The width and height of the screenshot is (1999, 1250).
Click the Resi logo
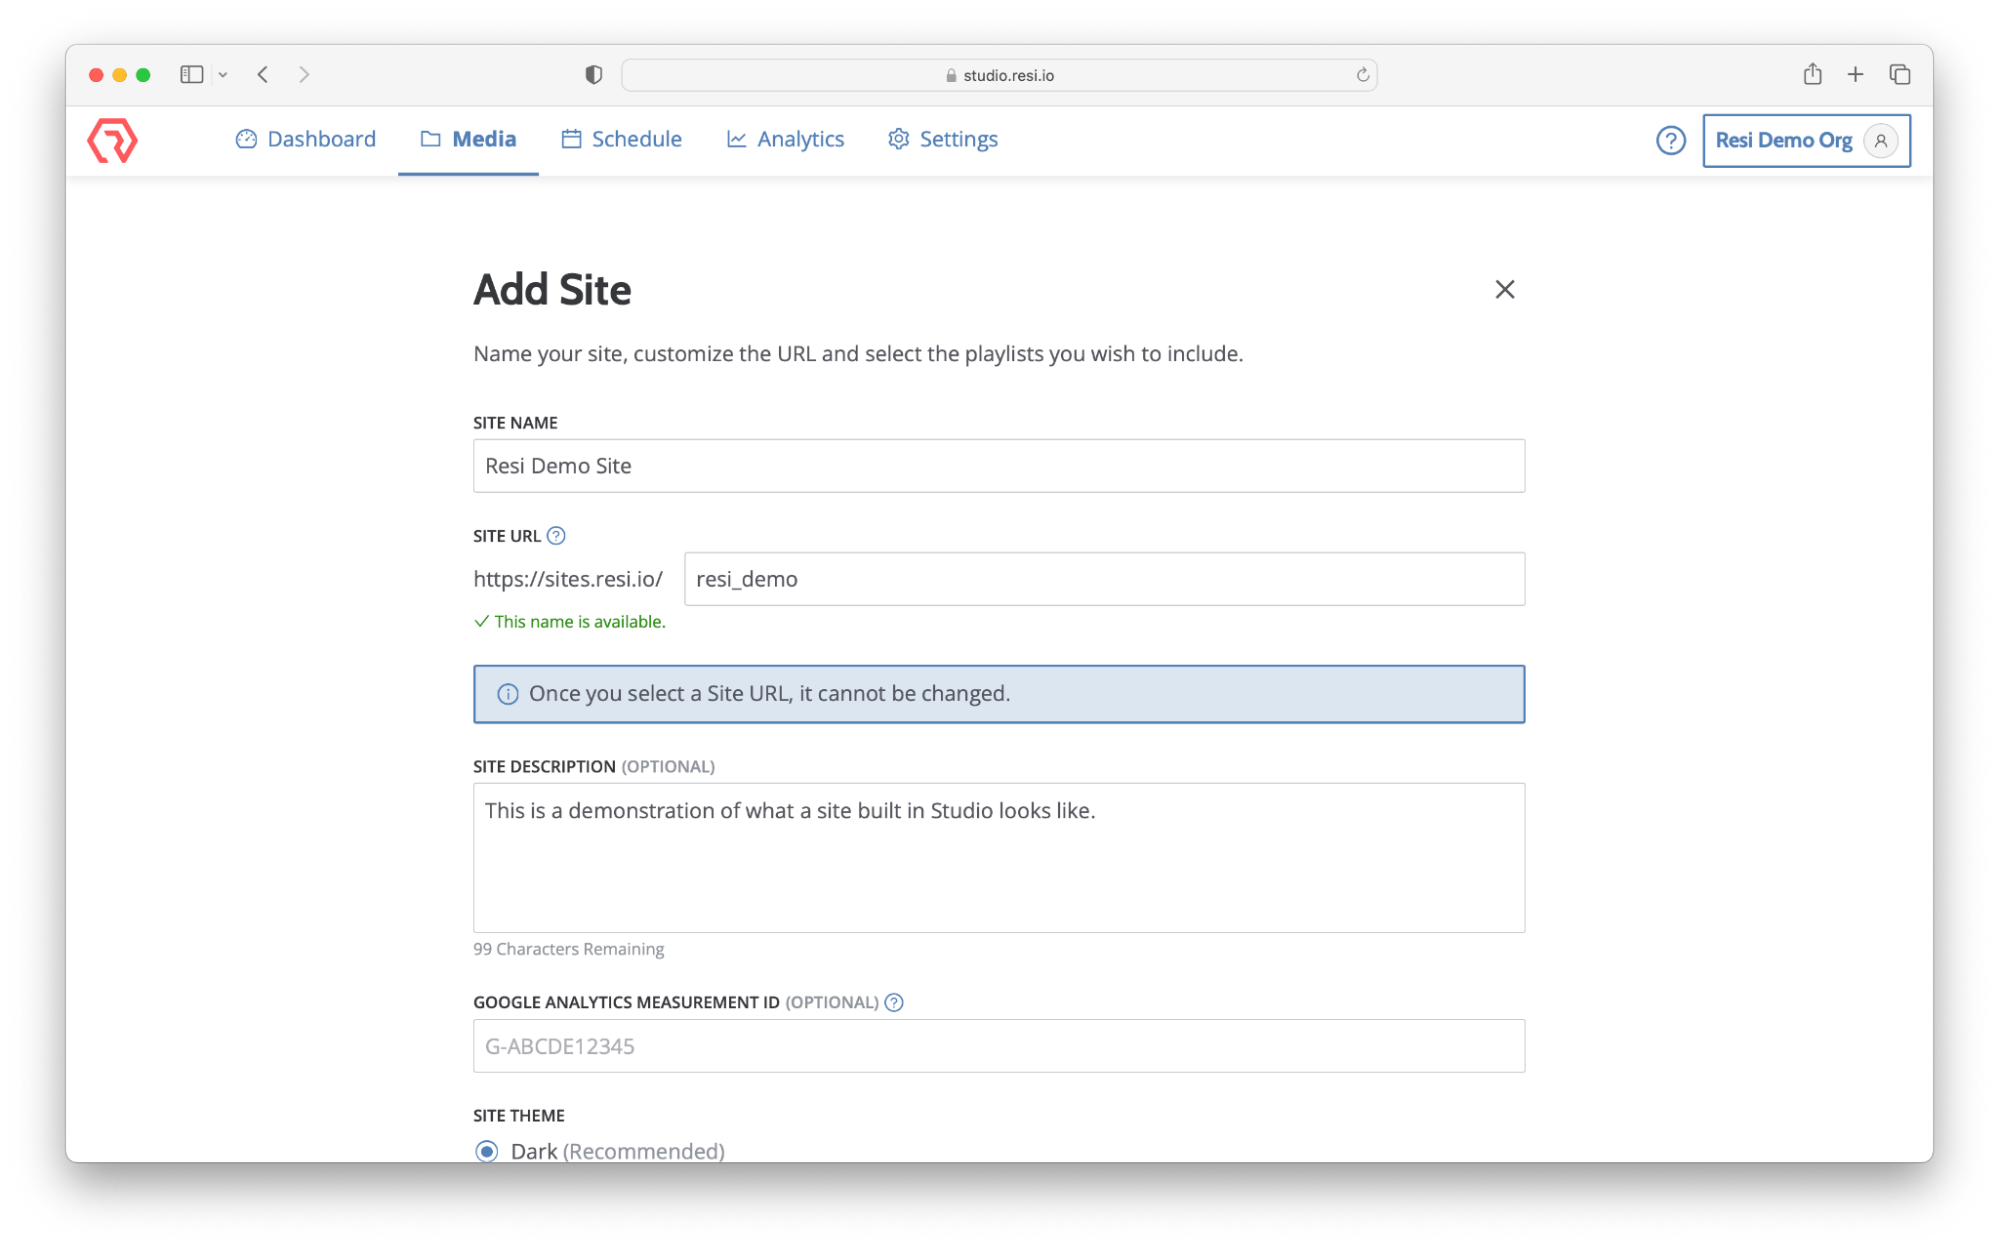(x=113, y=140)
